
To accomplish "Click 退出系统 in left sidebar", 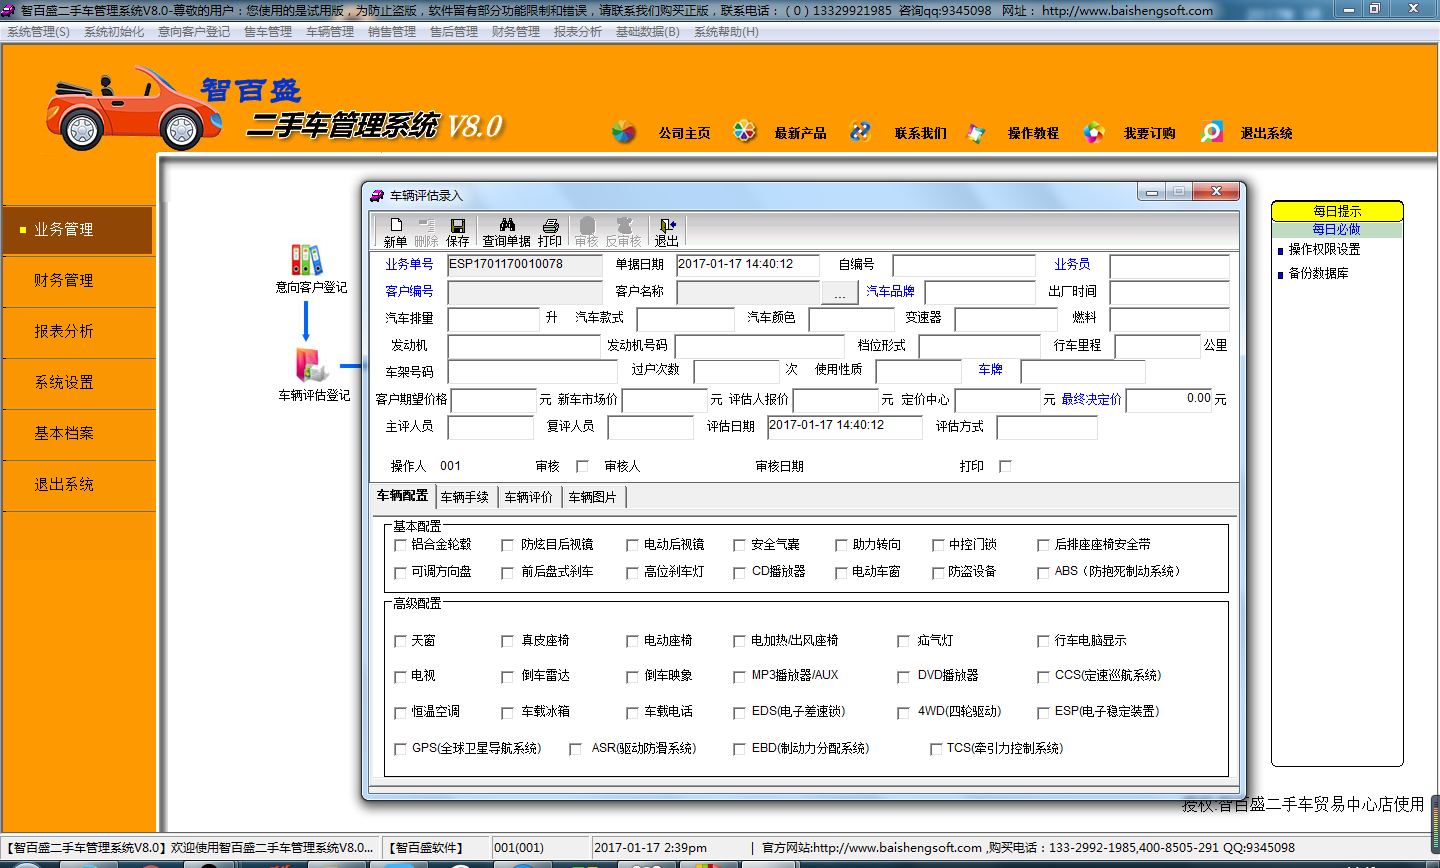I will [78, 485].
